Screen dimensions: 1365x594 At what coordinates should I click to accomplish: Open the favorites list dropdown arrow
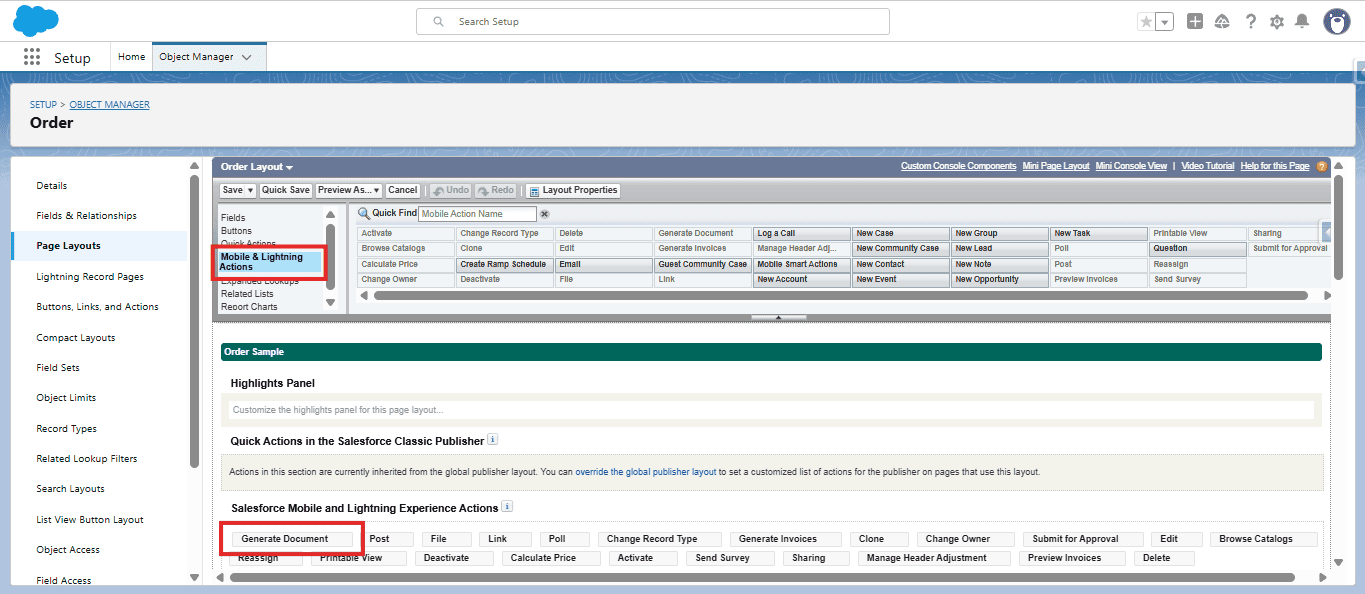[1164, 22]
